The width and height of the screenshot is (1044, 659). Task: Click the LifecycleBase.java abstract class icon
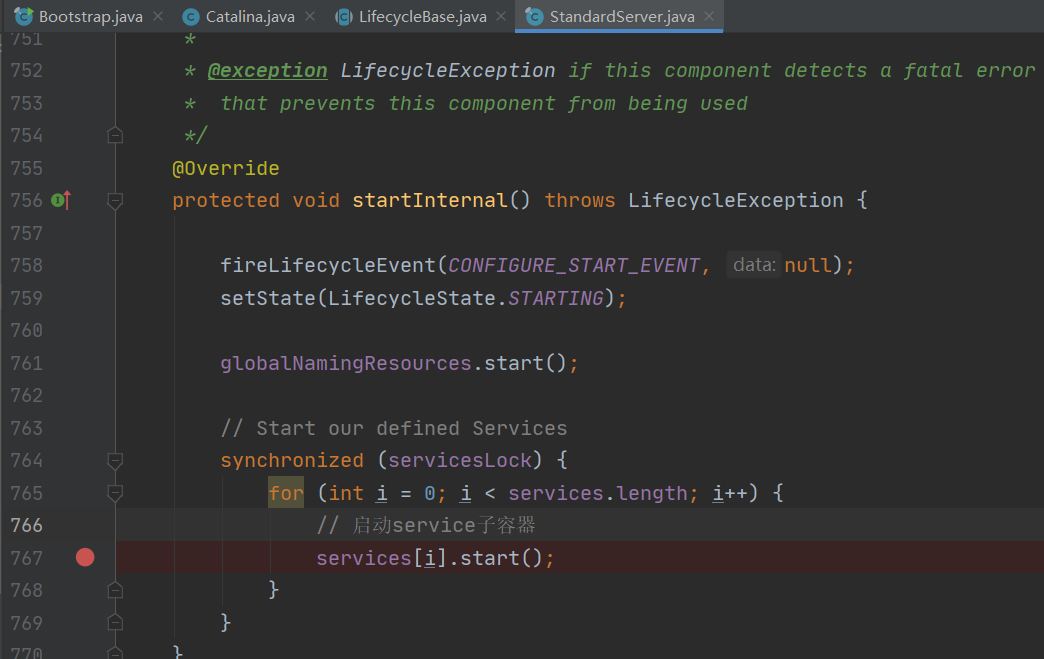point(344,17)
